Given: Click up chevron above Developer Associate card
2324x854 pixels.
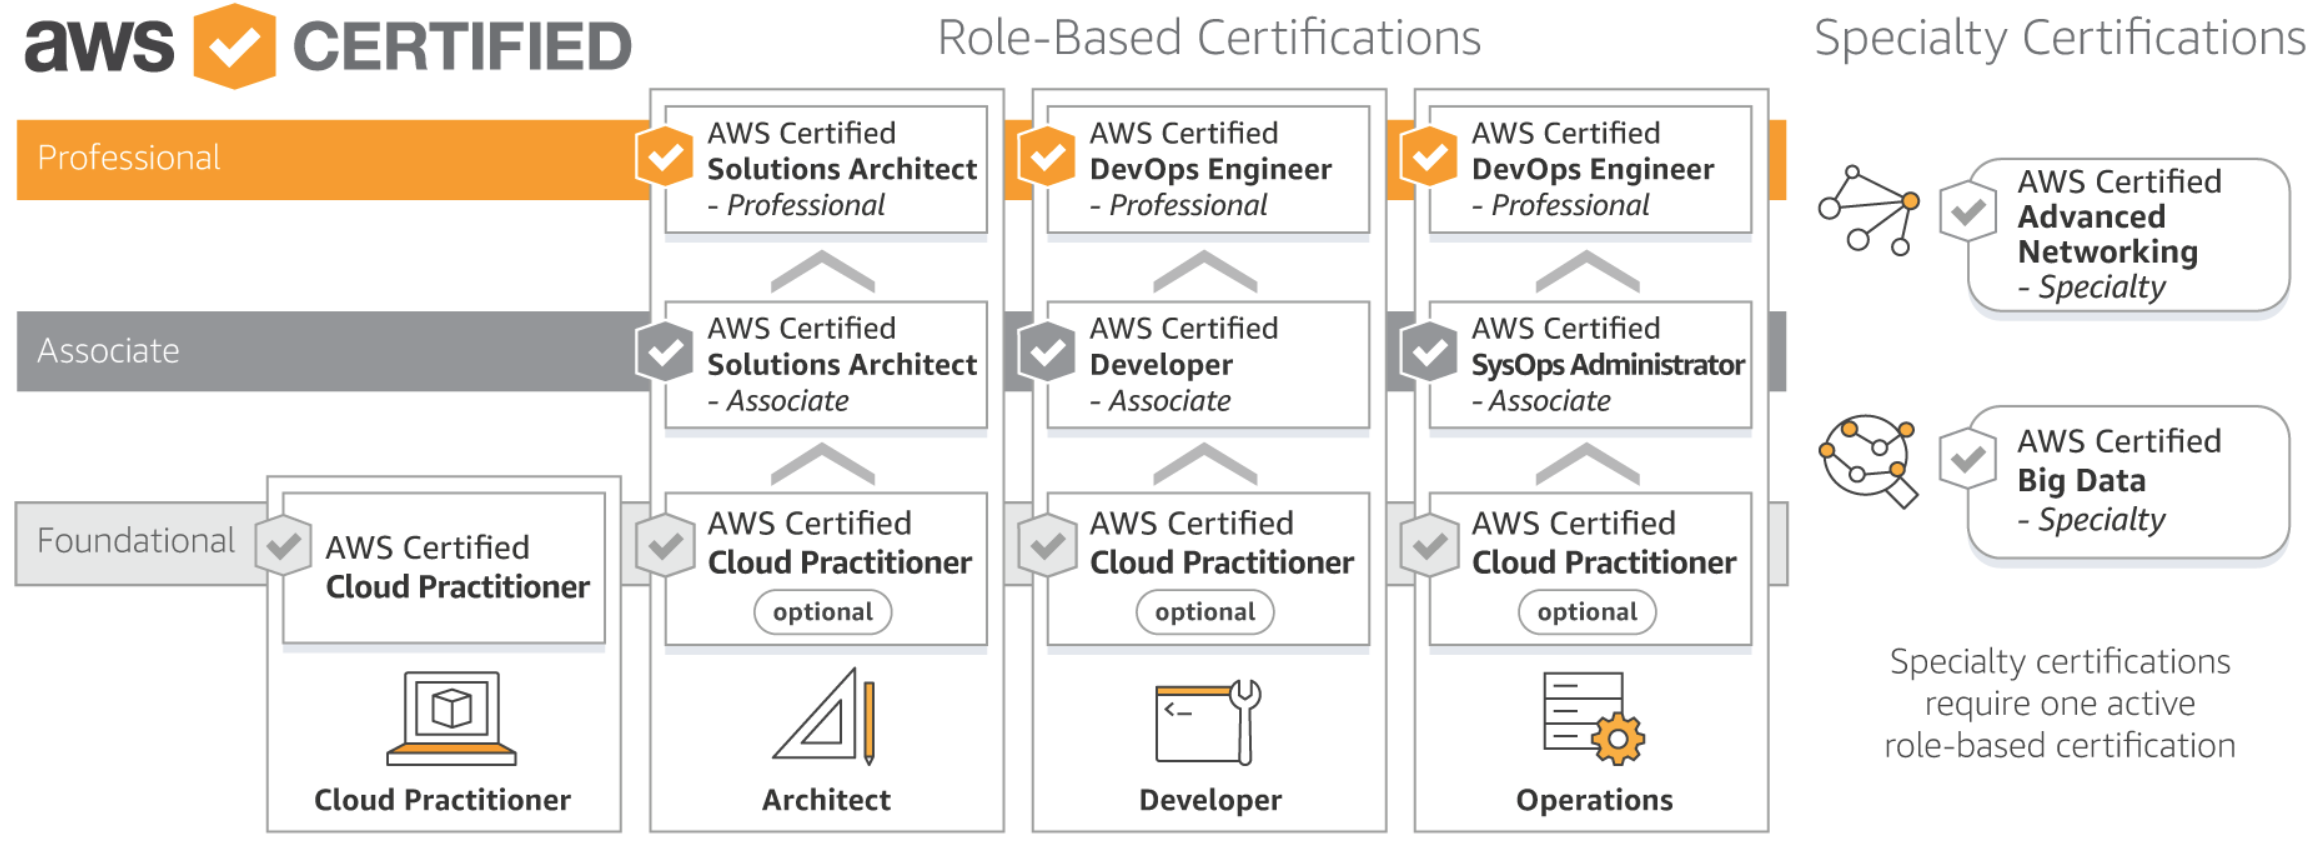Looking at the screenshot, I should pos(1205,271).
